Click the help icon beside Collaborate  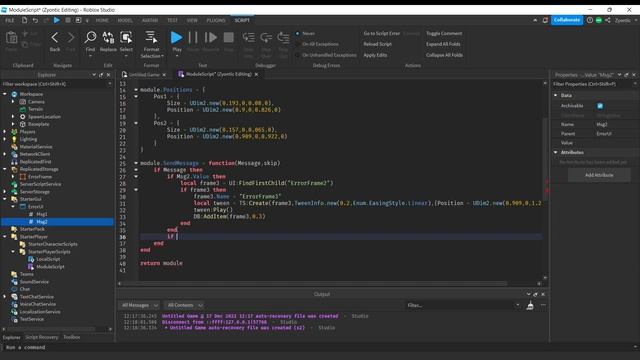(590, 20)
